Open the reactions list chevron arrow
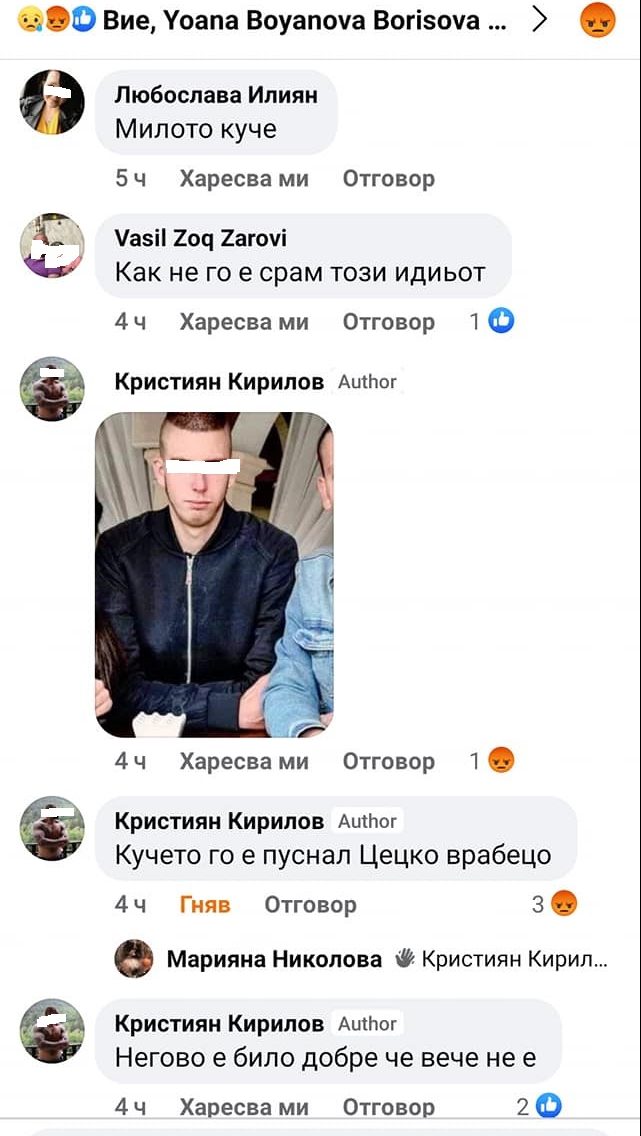641x1136 pixels. (x=539, y=20)
